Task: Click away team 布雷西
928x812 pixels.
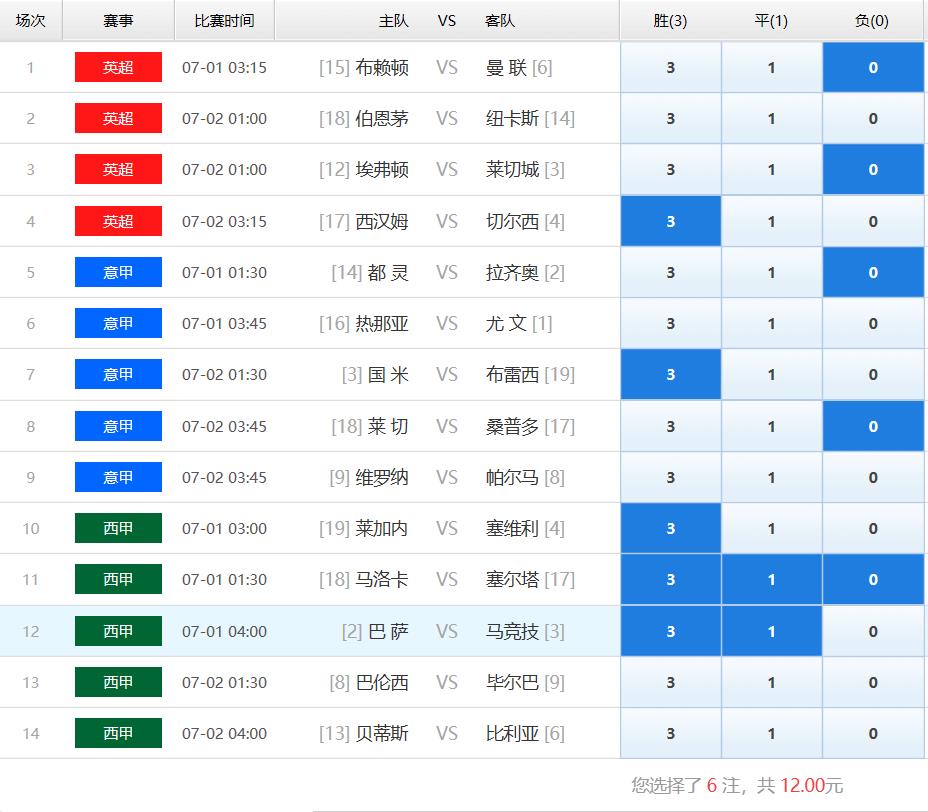Action: click(x=513, y=374)
